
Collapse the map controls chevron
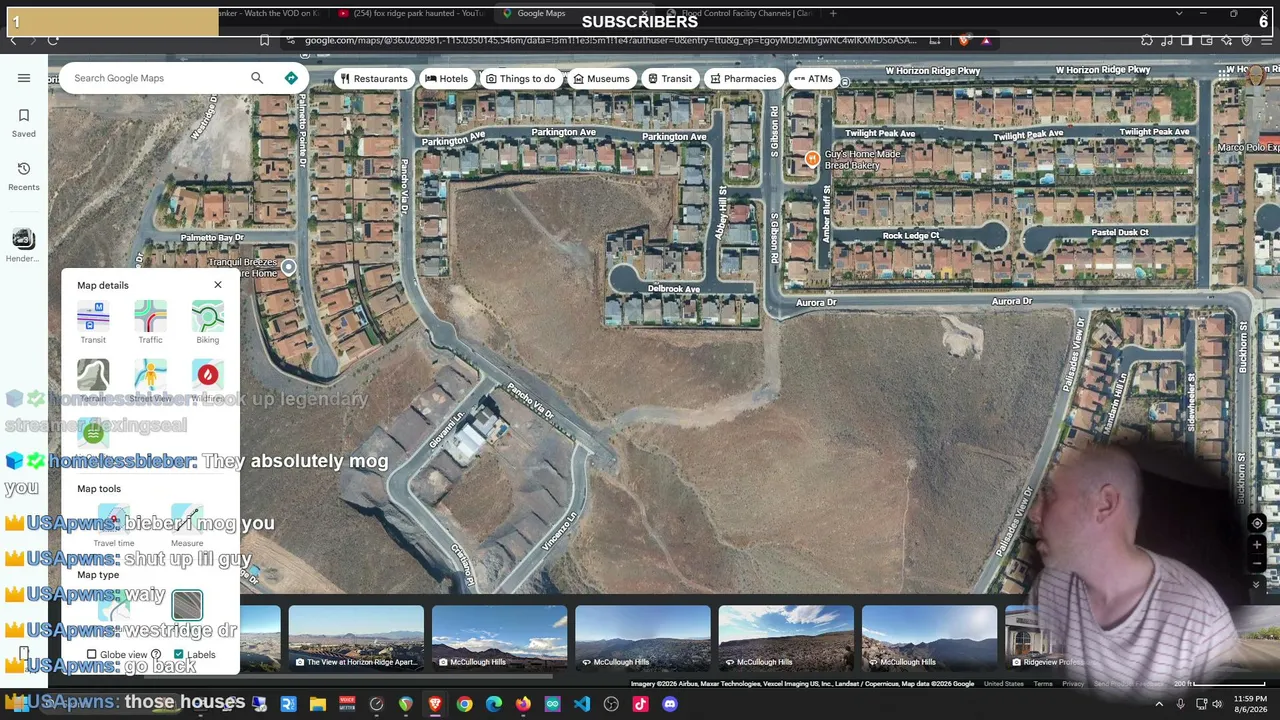pos(1257,585)
